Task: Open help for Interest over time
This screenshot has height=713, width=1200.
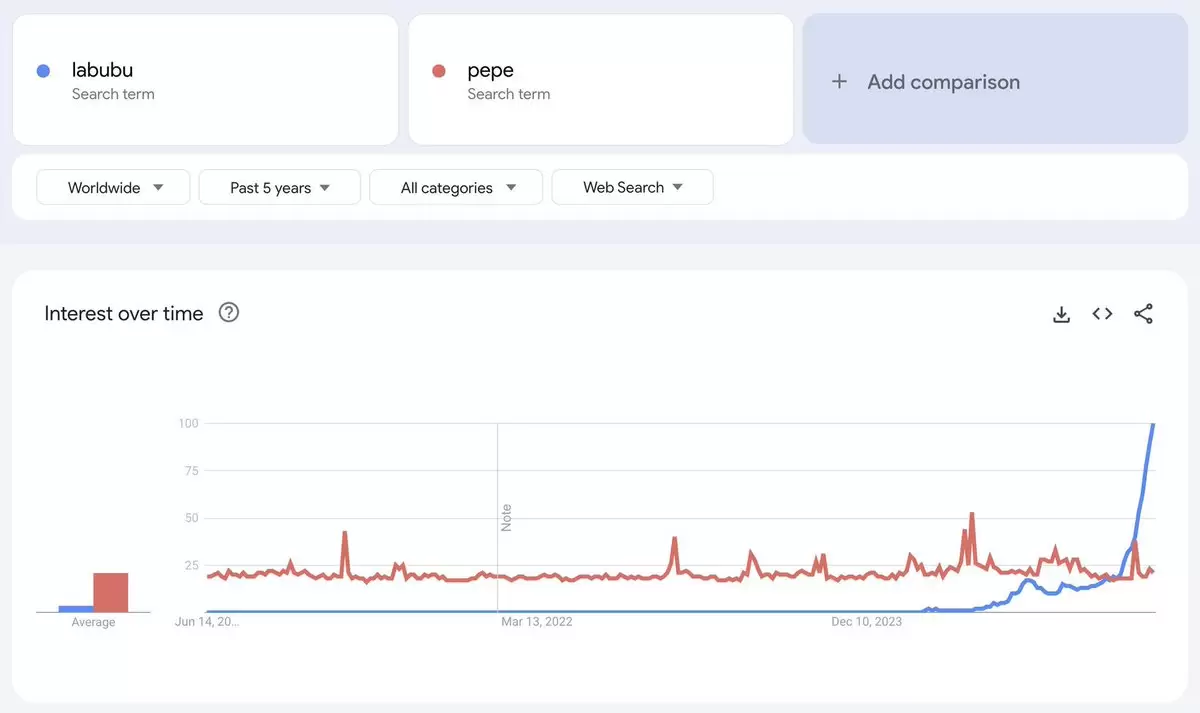Action: 229,313
